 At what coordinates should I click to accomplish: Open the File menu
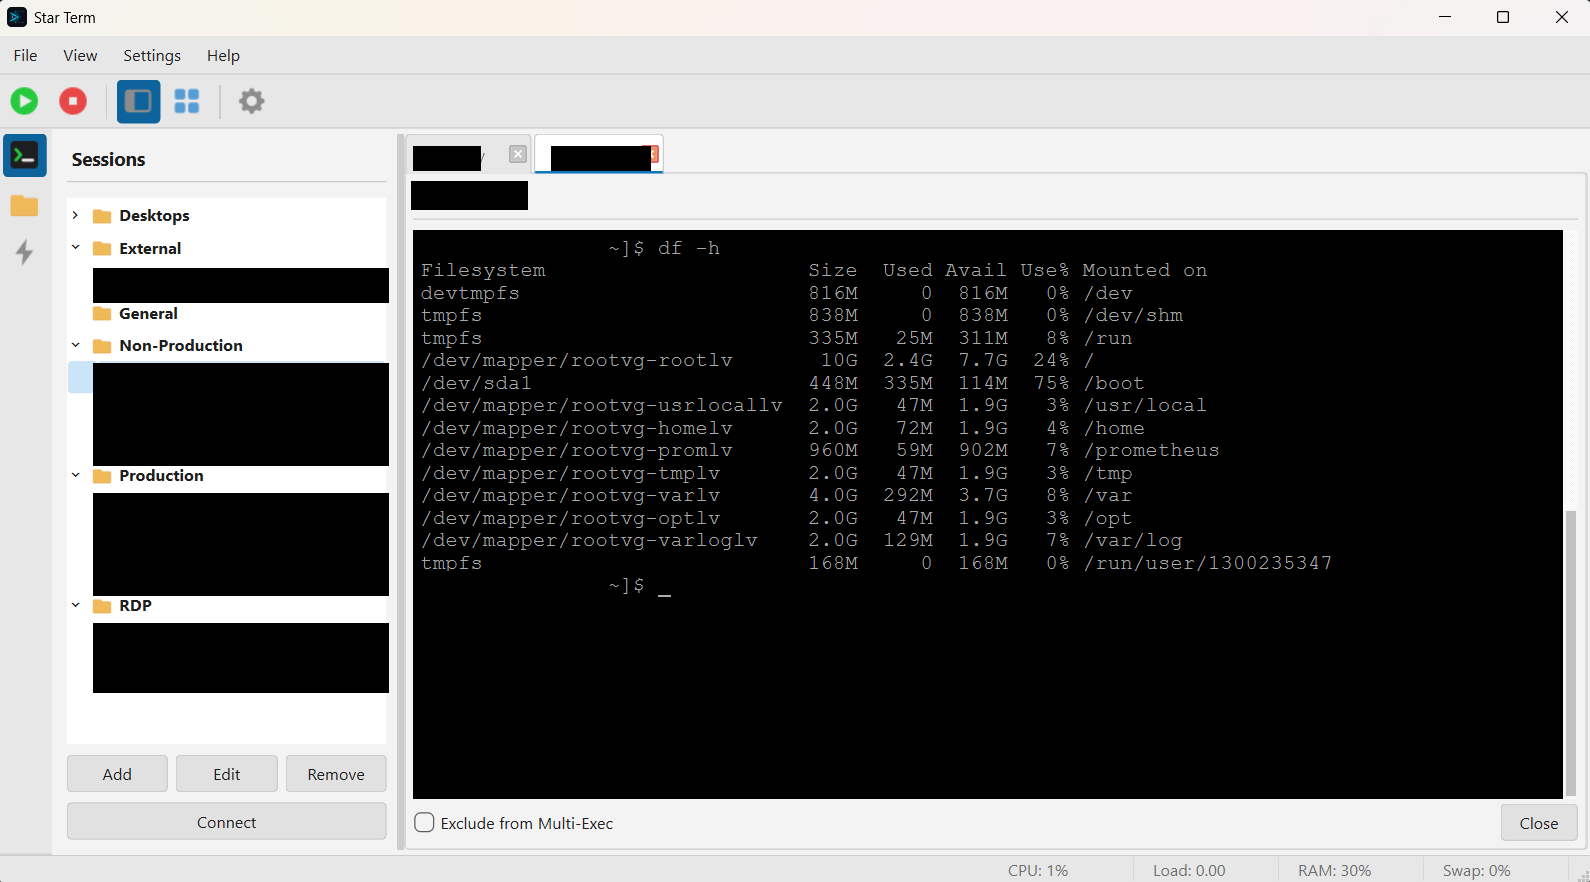(x=26, y=56)
